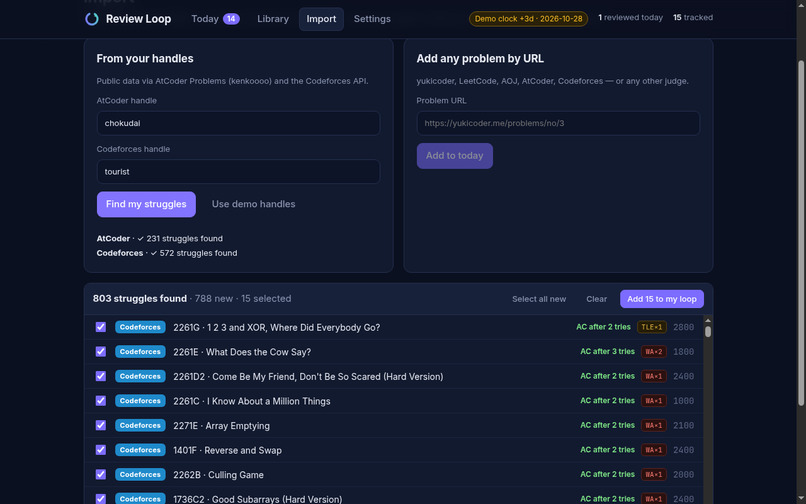Click the TLE×1 tag on 2261G row

coord(652,327)
